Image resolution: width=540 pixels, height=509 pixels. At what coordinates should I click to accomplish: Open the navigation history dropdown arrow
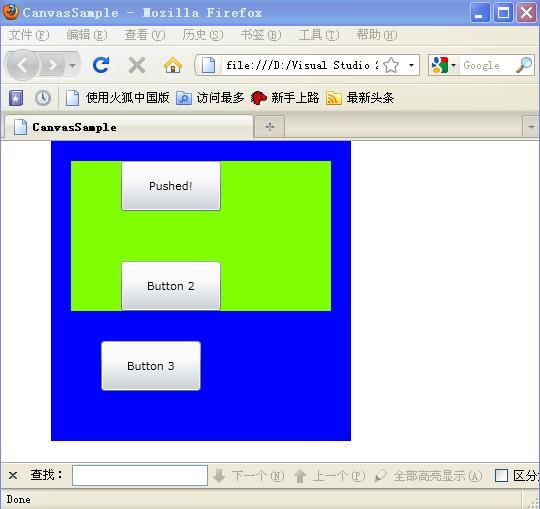[73, 65]
